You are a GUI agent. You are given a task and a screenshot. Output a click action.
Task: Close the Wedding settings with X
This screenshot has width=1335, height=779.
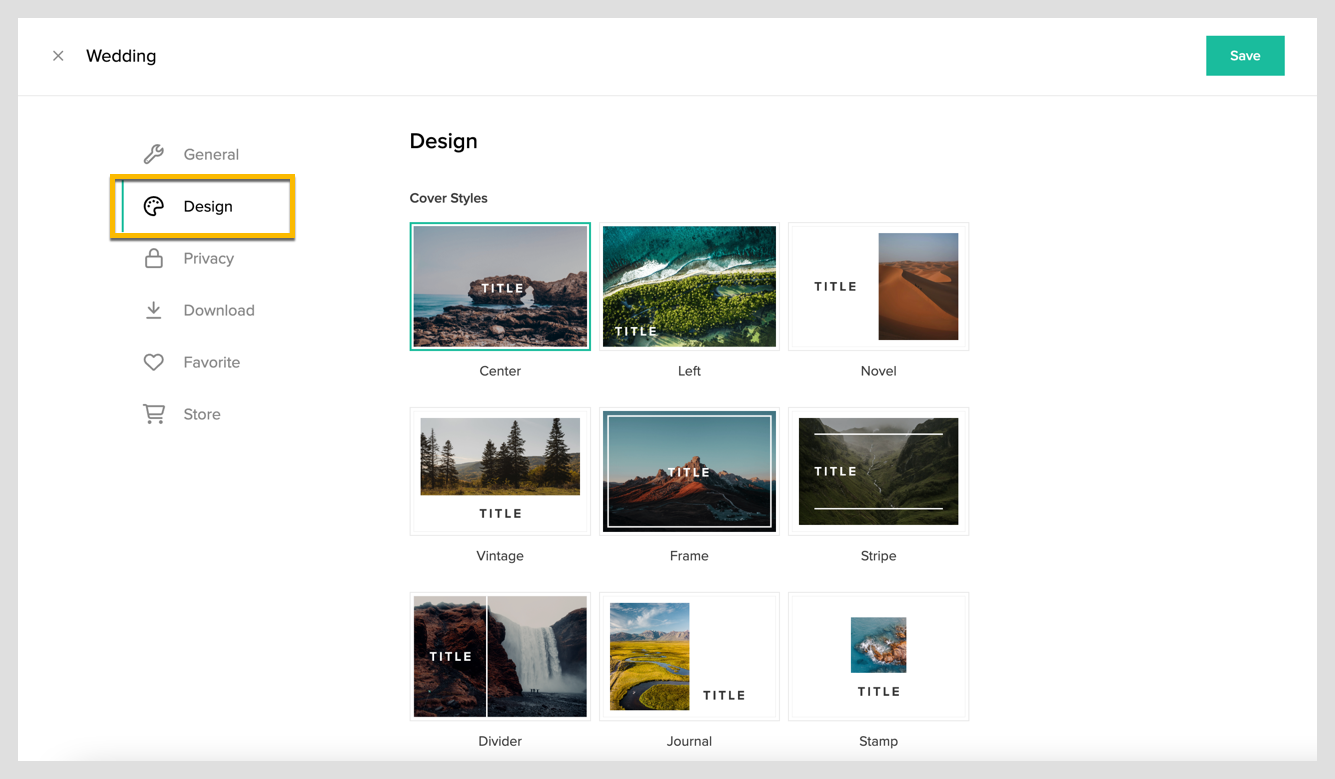pyautogui.click(x=58, y=56)
